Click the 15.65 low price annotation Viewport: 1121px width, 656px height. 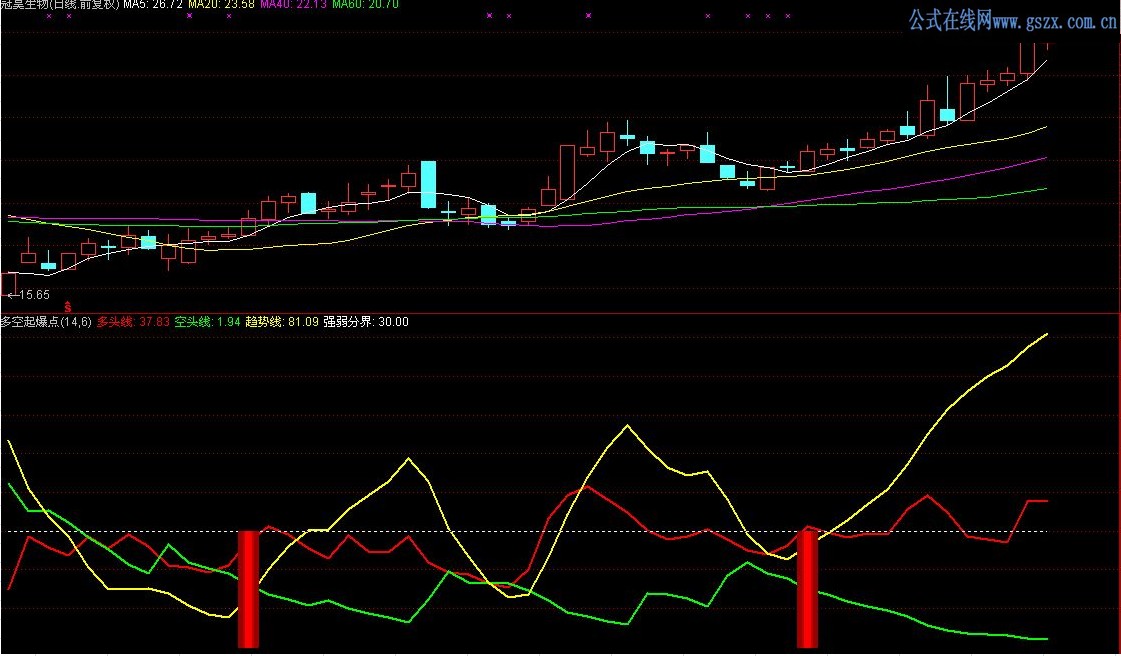pos(29,294)
